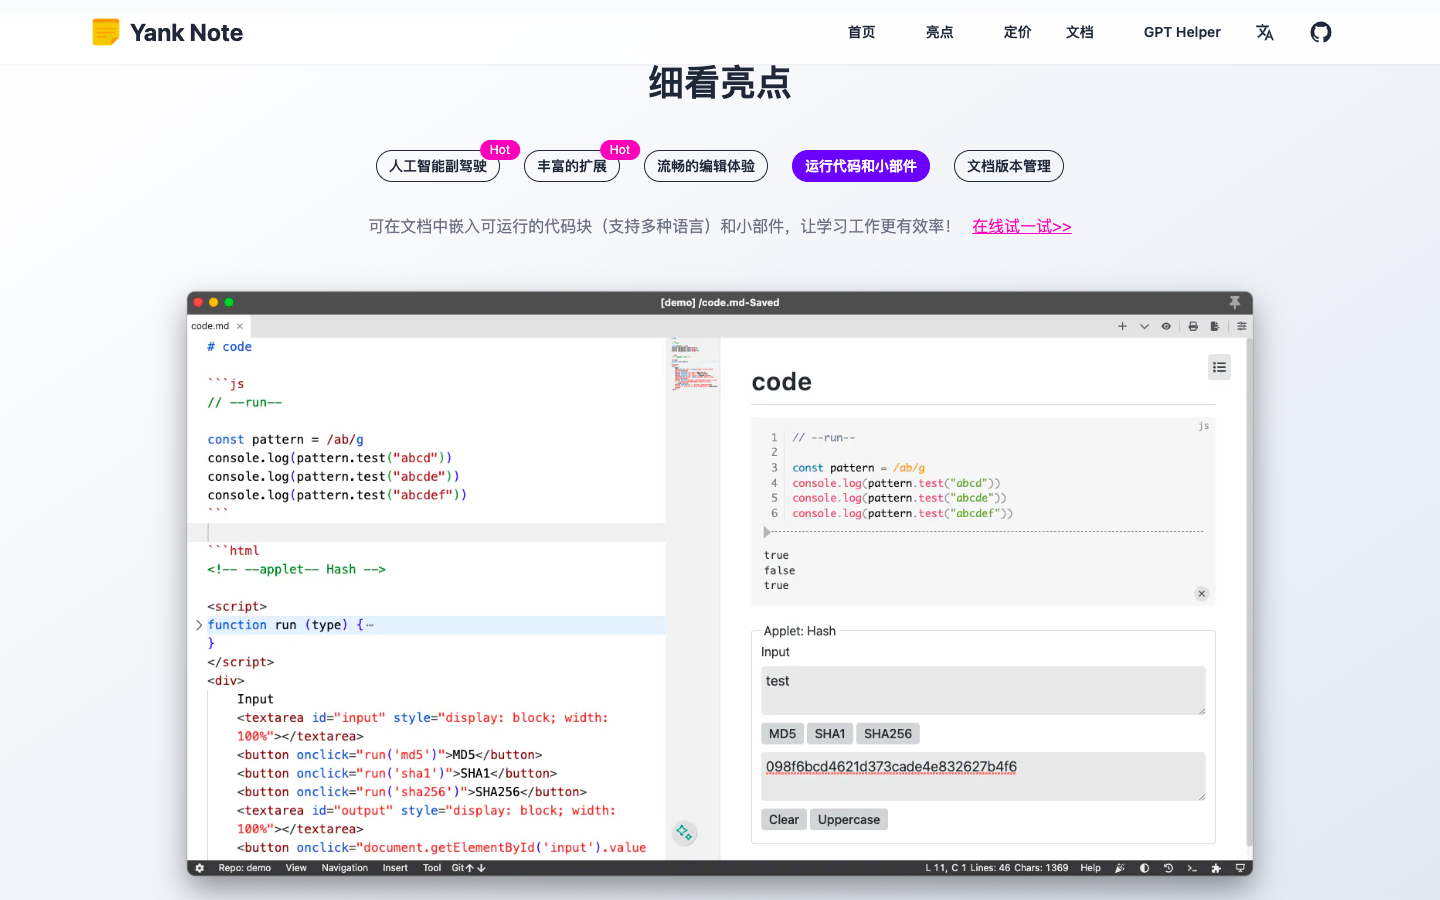
Task: Open GPT Helper in the navigation
Action: (x=1182, y=32)
